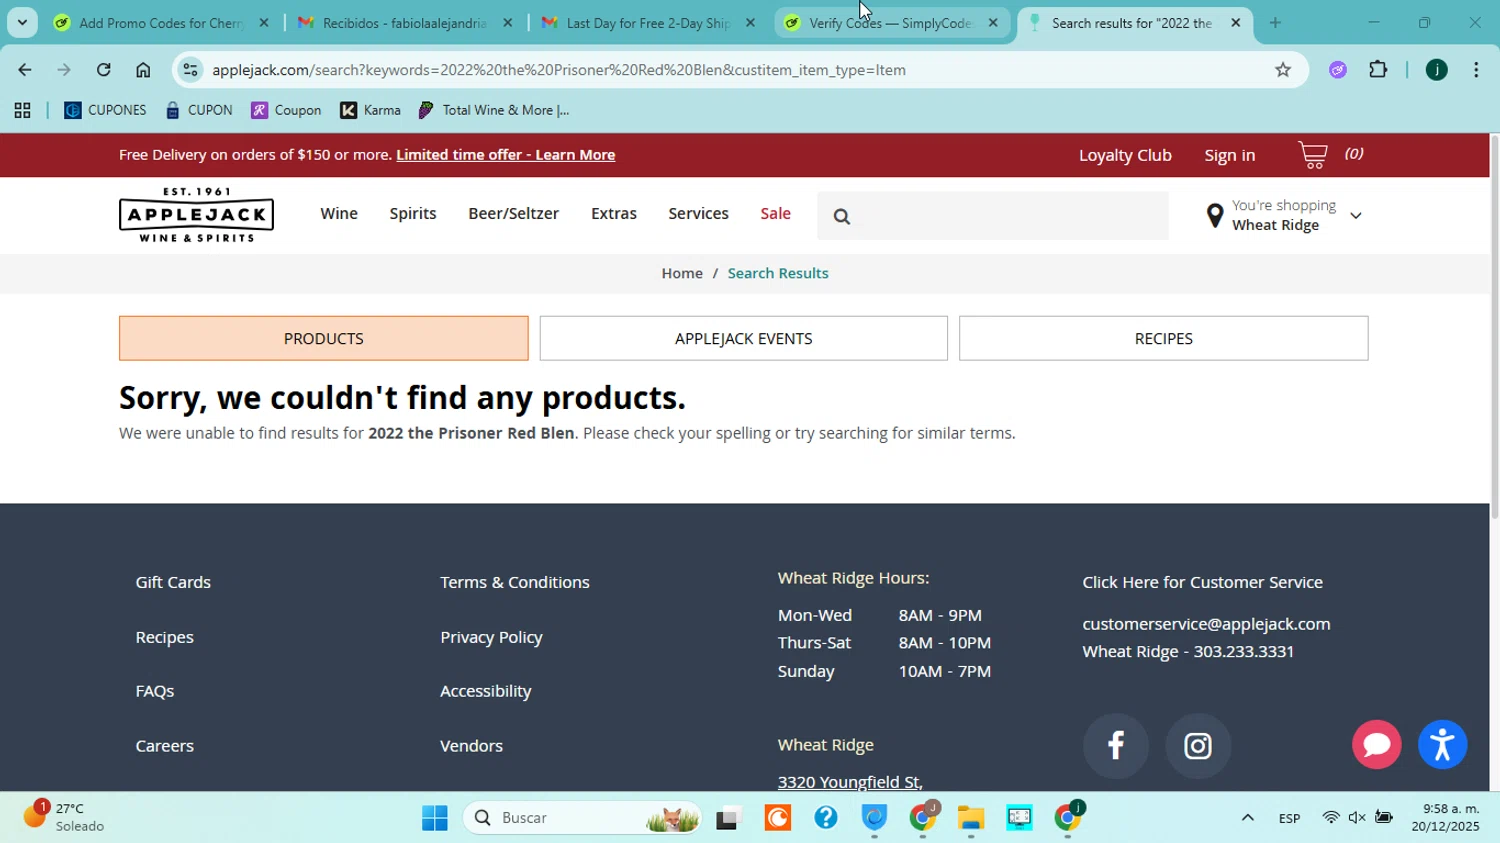Open the Extras menu

[614, 214]
